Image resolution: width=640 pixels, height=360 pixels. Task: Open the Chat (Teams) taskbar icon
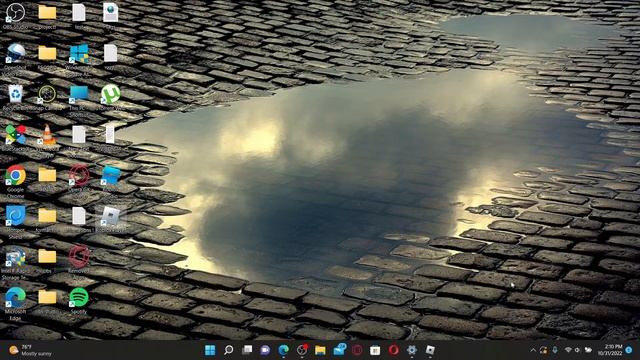(265, 350)
